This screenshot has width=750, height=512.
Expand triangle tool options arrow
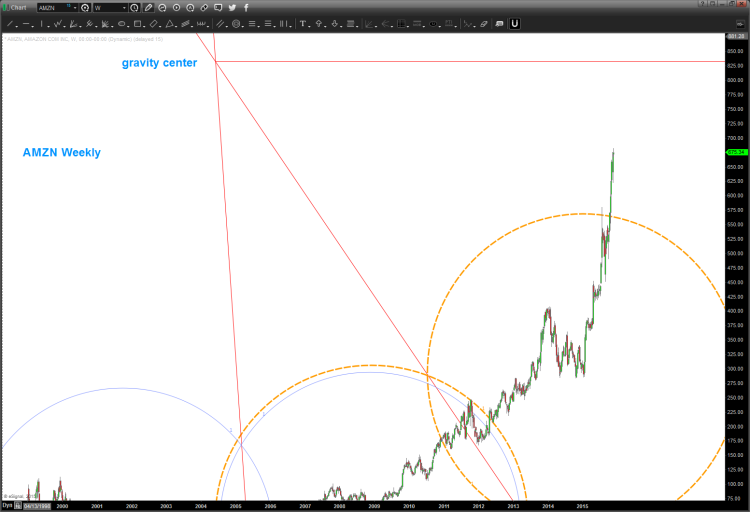pos(176,26)
